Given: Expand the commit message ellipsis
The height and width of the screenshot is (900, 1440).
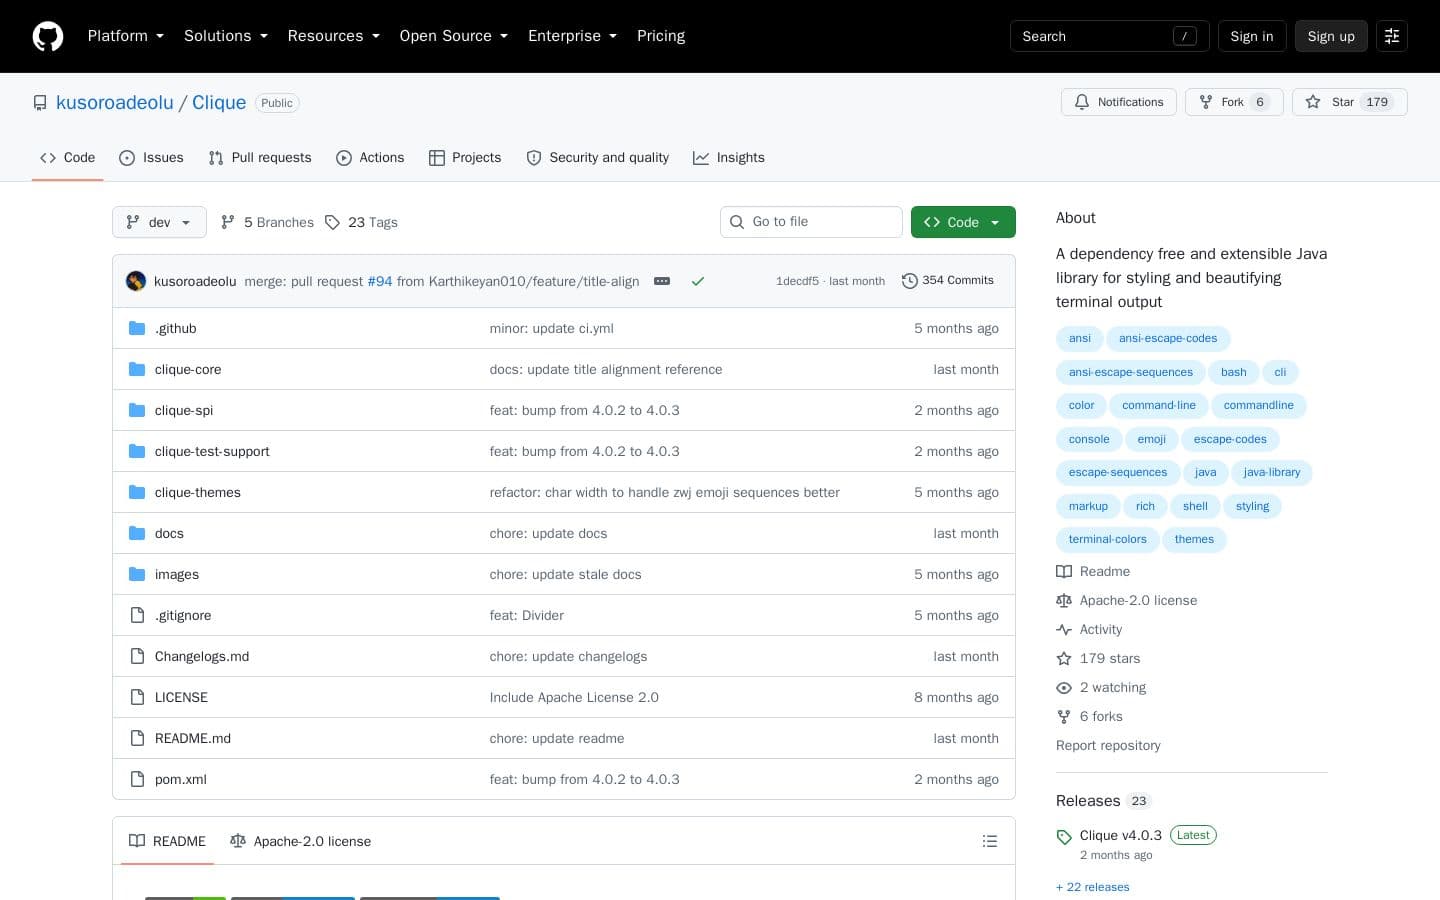Looking at the screenshot, I should (x=662, y=281).
